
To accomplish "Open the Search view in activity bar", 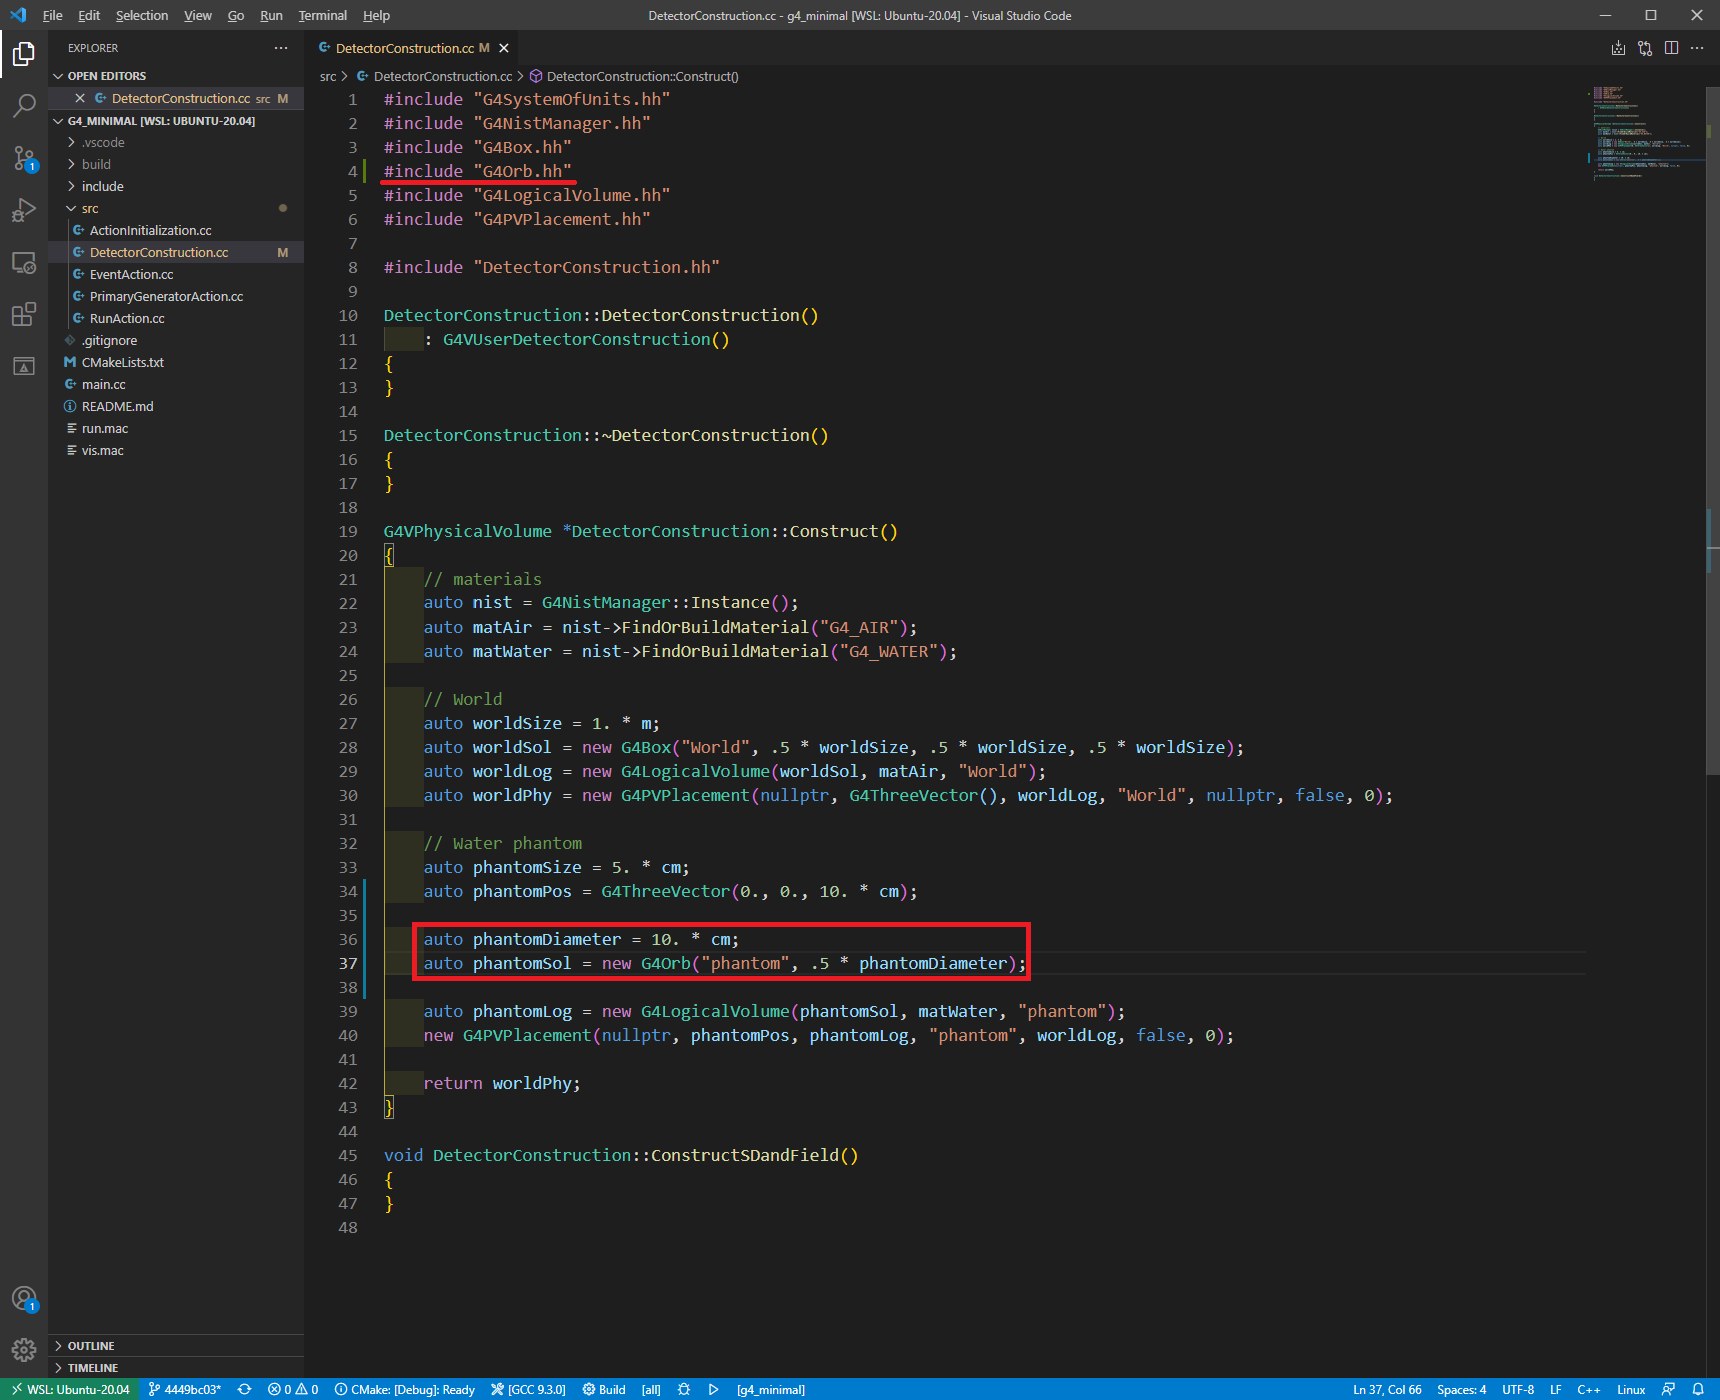I will [24, 105].
